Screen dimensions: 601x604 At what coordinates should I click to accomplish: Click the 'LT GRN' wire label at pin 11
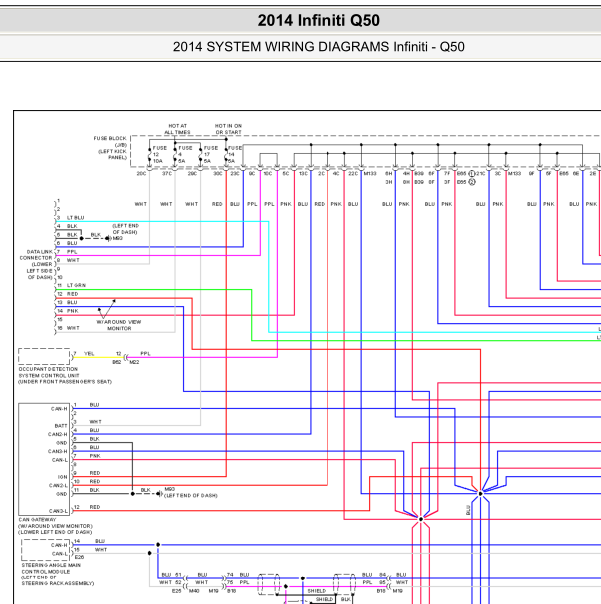pos(76,285)
